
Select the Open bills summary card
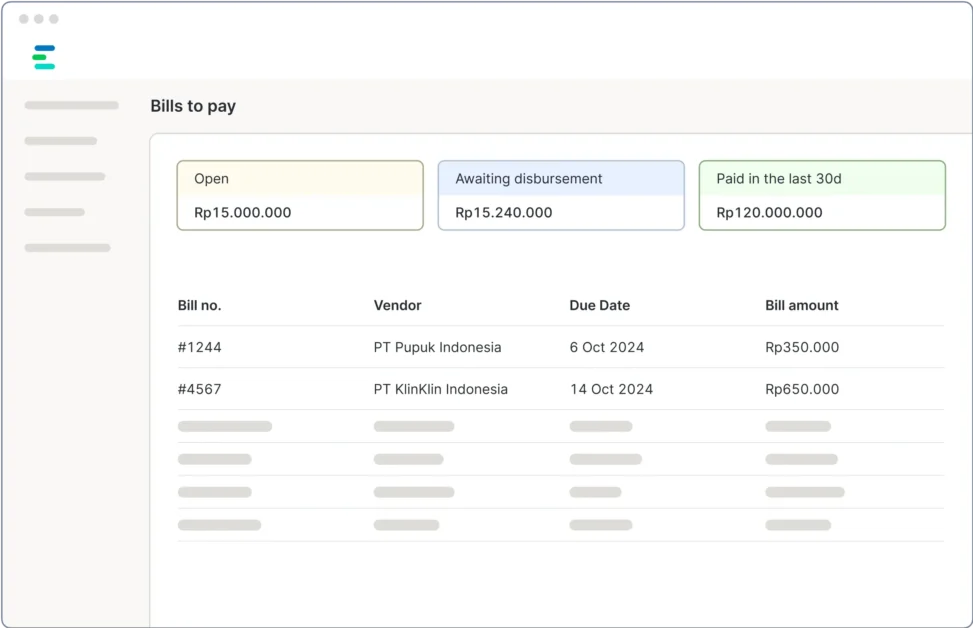pyautogui.click(x=300, y=195)
